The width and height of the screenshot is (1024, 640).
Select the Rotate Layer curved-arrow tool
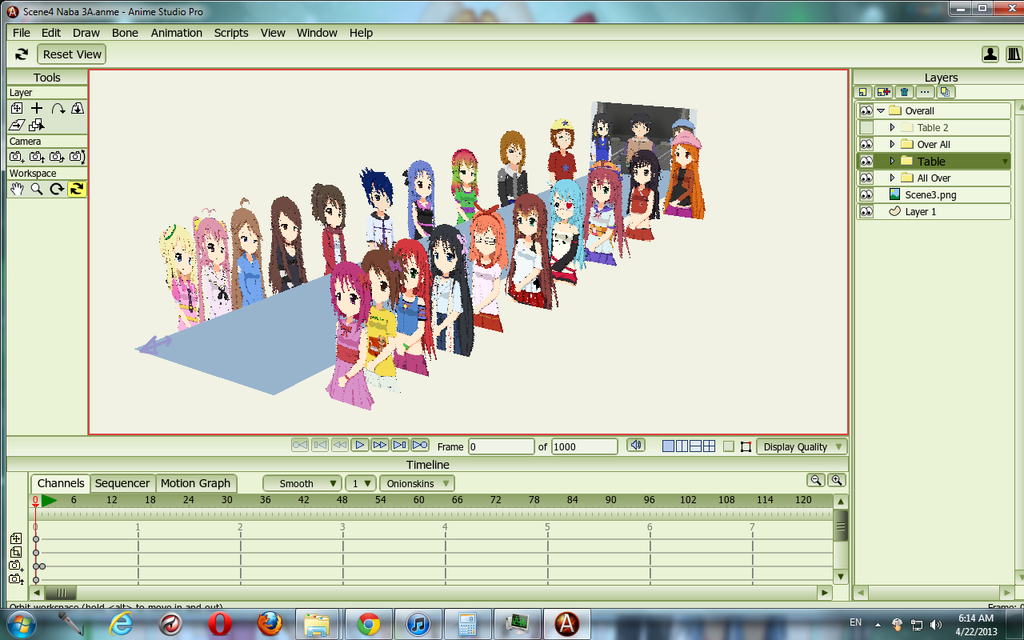[57, 108]
